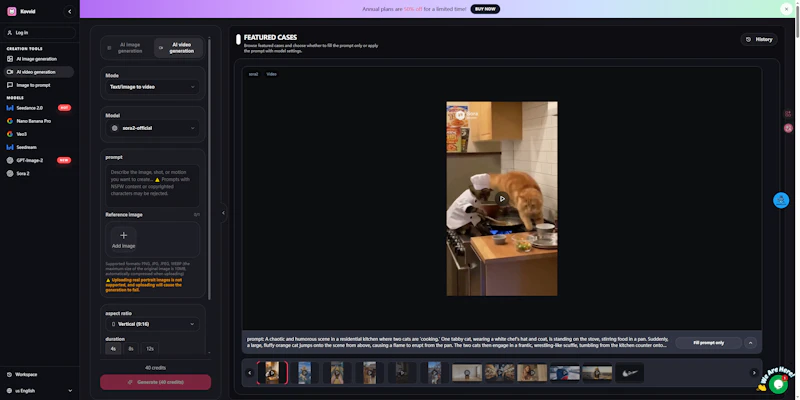The image size is (800, 400).
Task: Click the sora2-official model icon in the dropdown
Action: tap(115, 128)
